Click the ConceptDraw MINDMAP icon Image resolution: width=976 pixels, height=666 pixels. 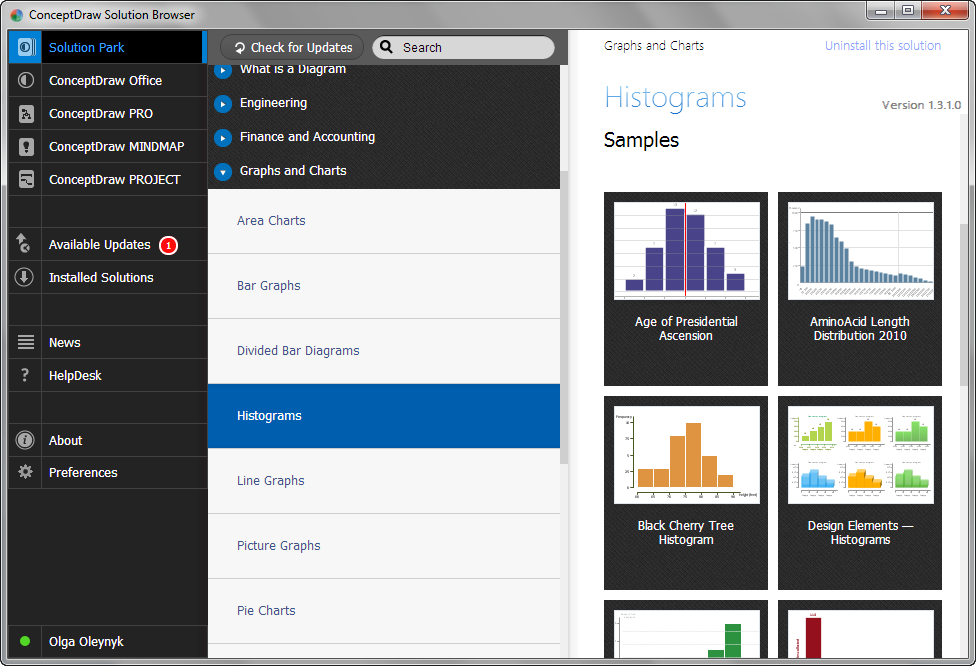pyautogui.click(x=26, y=147)
